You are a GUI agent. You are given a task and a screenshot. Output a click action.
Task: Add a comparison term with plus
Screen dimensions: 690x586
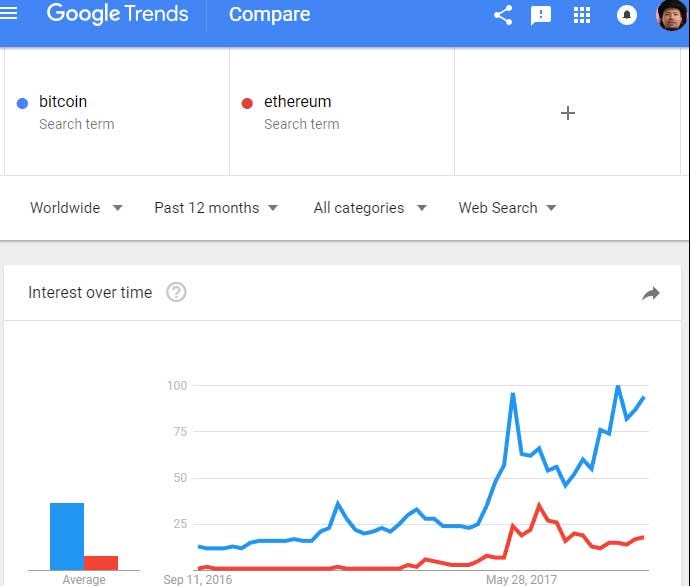(568, 113)
